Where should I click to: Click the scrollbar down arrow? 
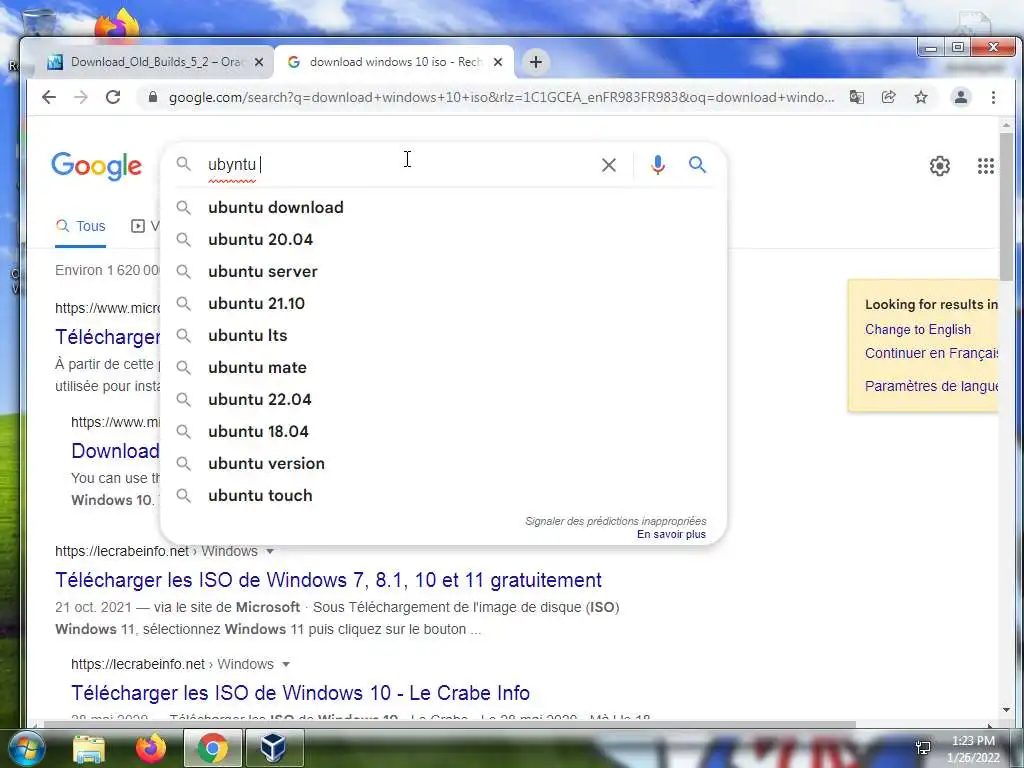click(x=1006, y=710)
